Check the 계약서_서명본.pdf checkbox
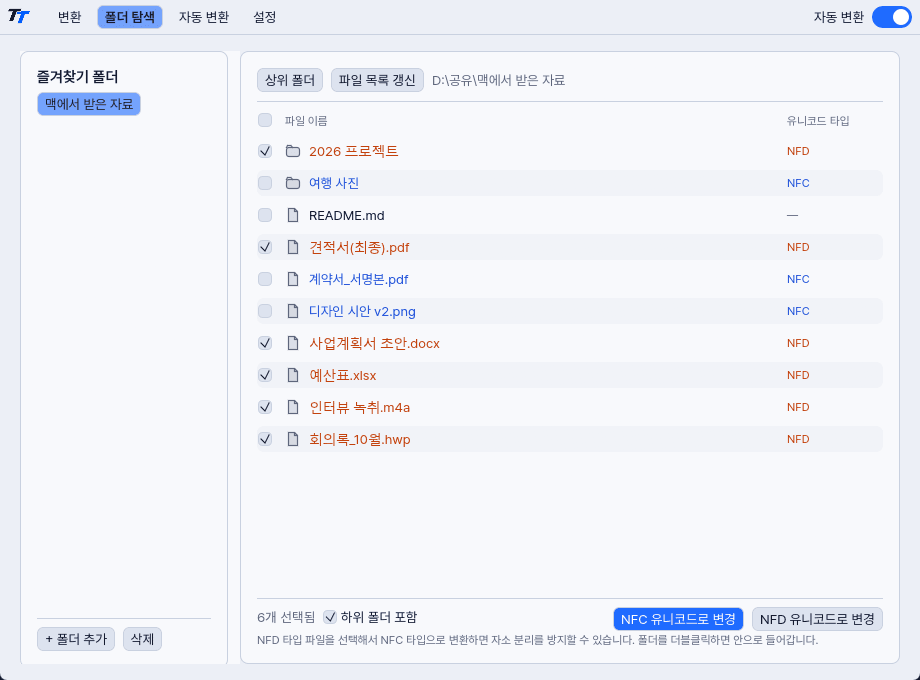 (265, 279)
